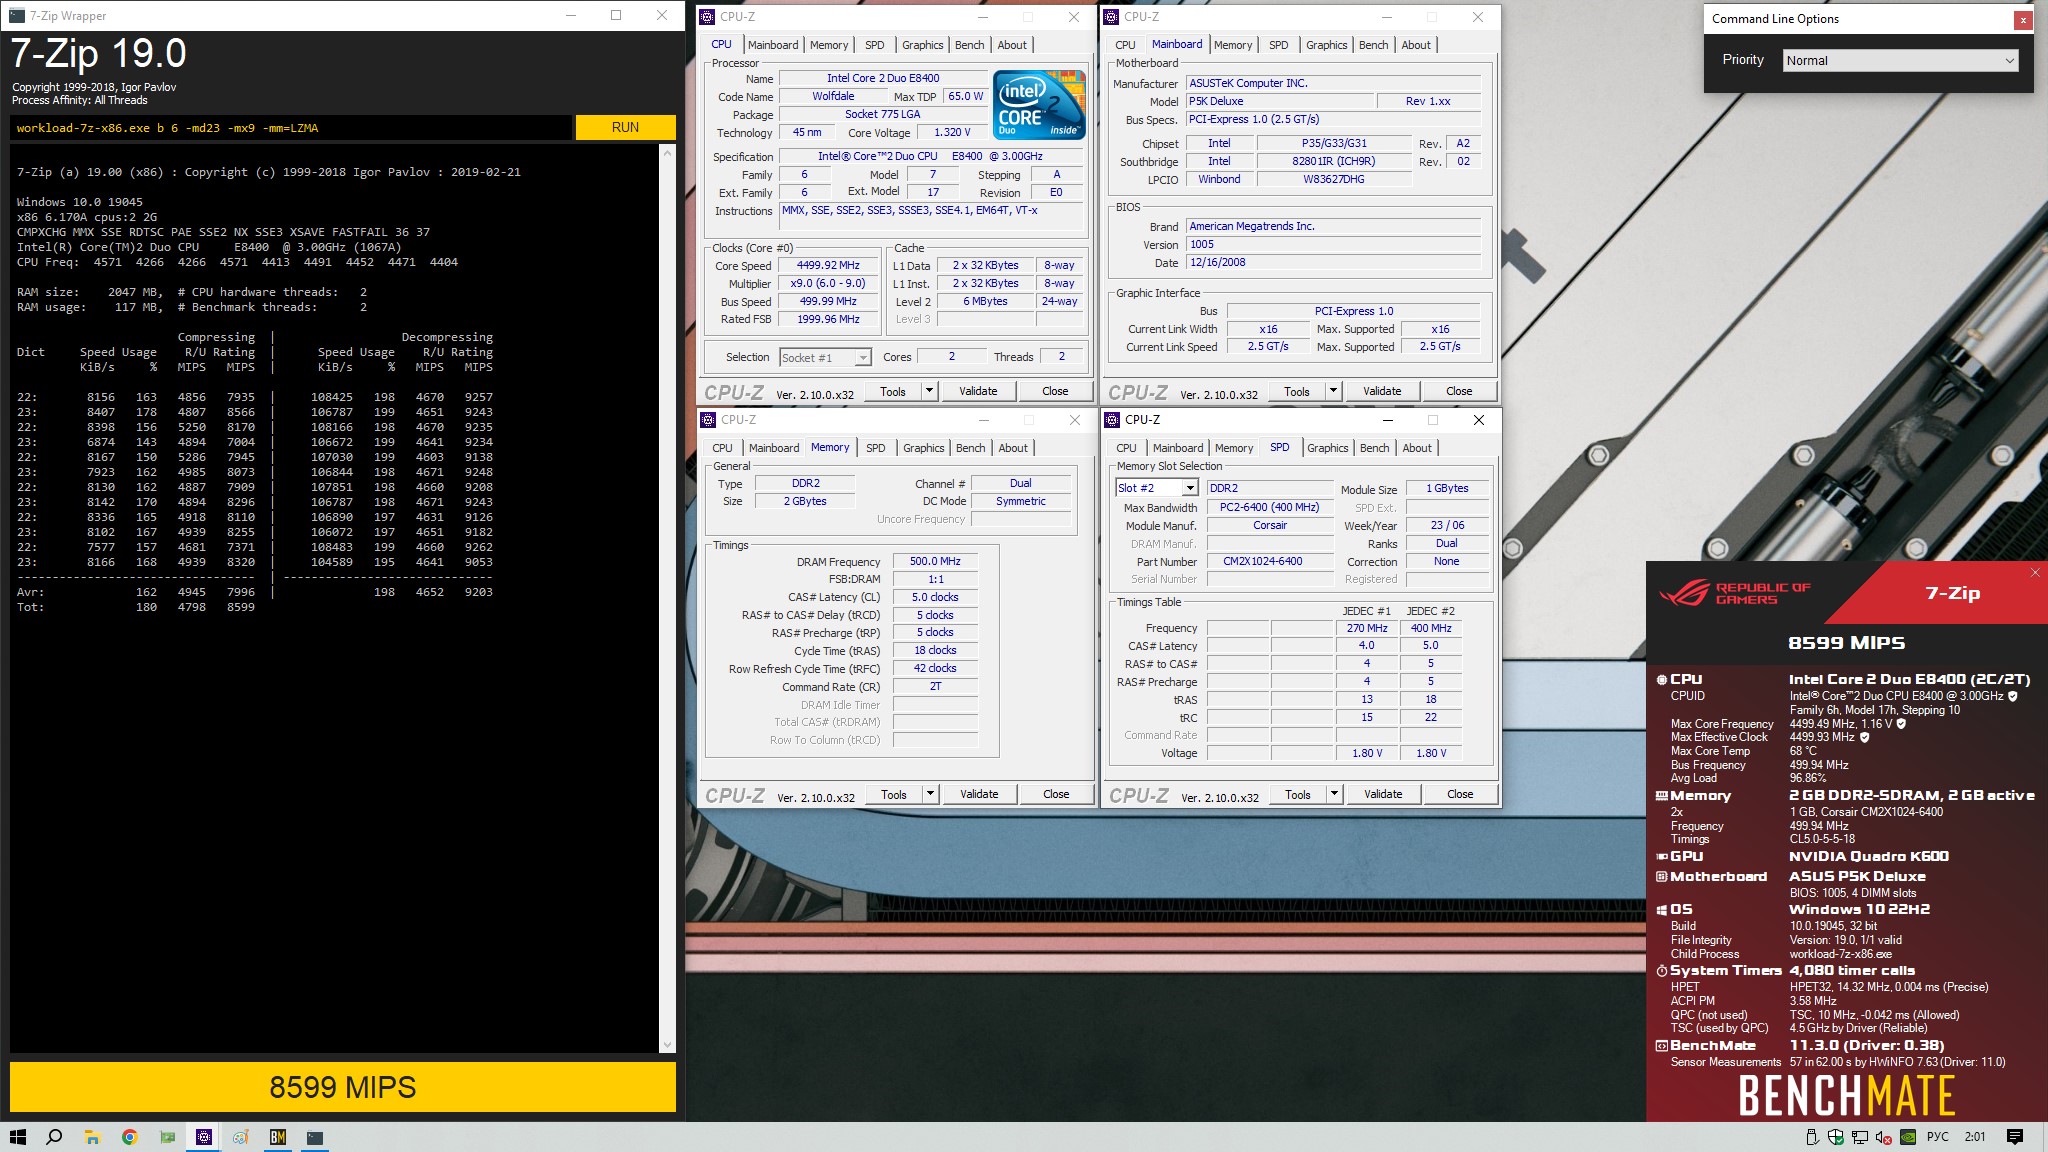Open the Windows Start menu
The height and width of the screenshot is (1152, 2048).
(17, 1137)
